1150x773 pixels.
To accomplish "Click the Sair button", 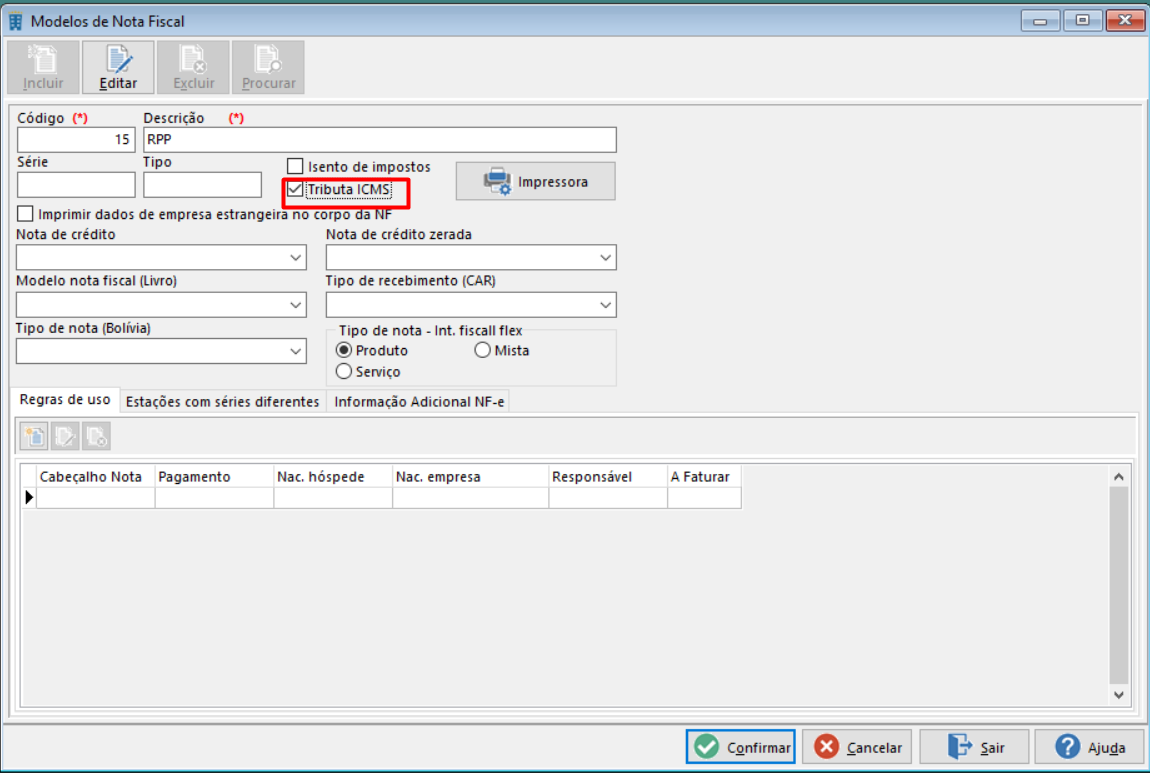I will click(974, 747).
